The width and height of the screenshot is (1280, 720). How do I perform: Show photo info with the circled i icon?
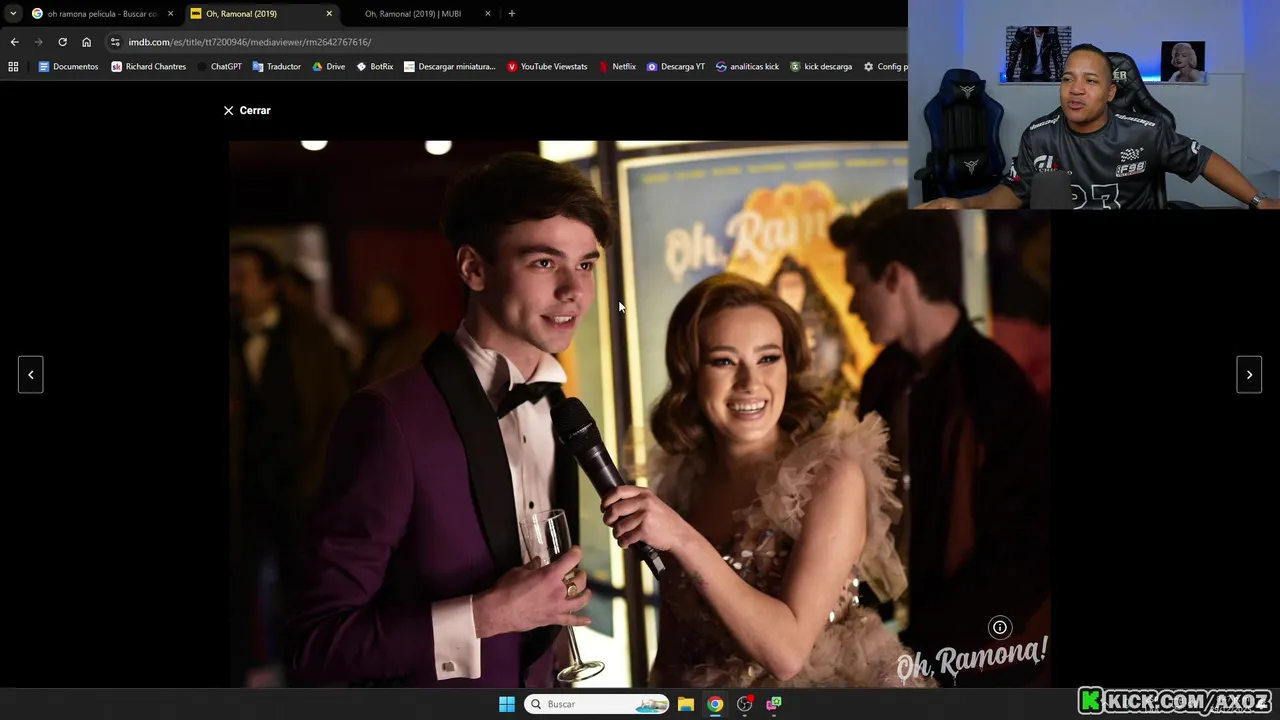pyautogui.click(x=999, y=627)
